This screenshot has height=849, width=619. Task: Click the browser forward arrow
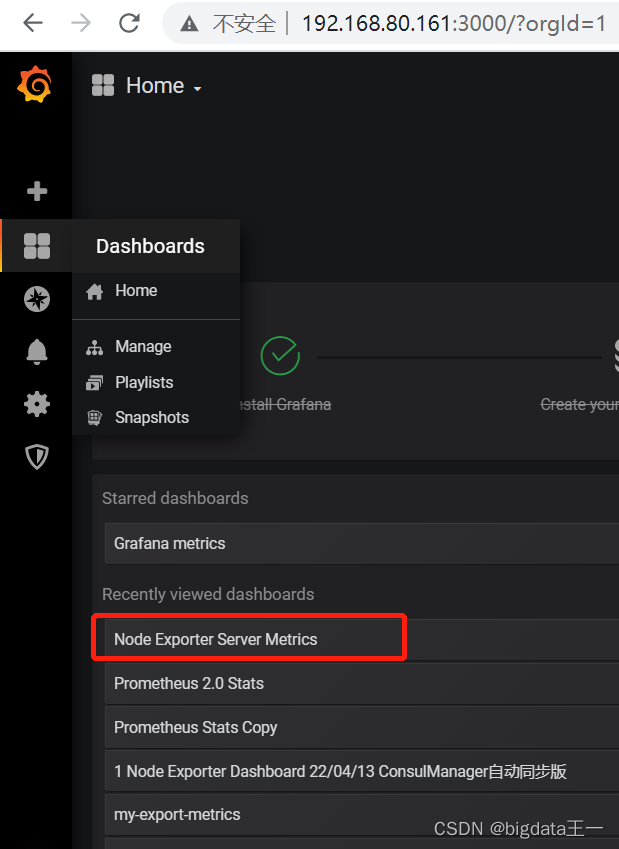coord(81,23)
